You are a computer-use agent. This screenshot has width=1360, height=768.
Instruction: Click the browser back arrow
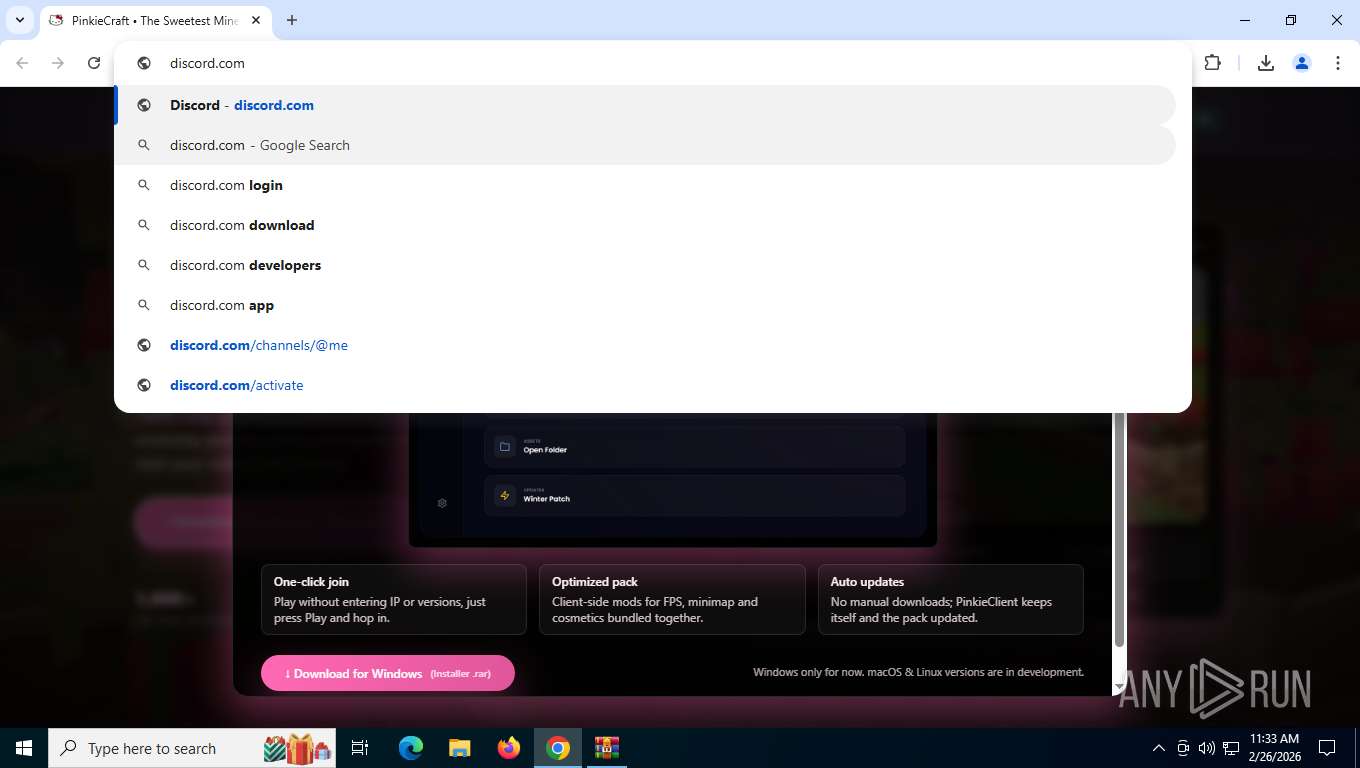pyautogui.click(x=22, y=63)
